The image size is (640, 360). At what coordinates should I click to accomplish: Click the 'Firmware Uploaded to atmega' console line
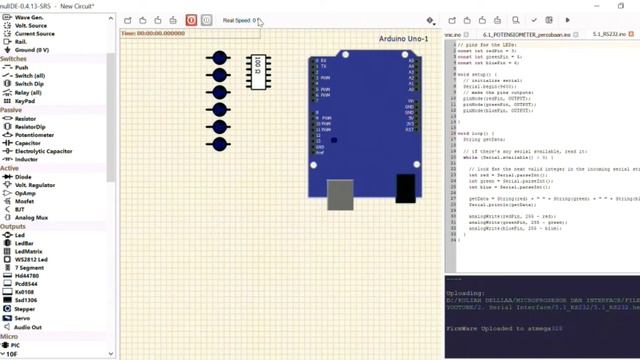[x=504, y=329]
